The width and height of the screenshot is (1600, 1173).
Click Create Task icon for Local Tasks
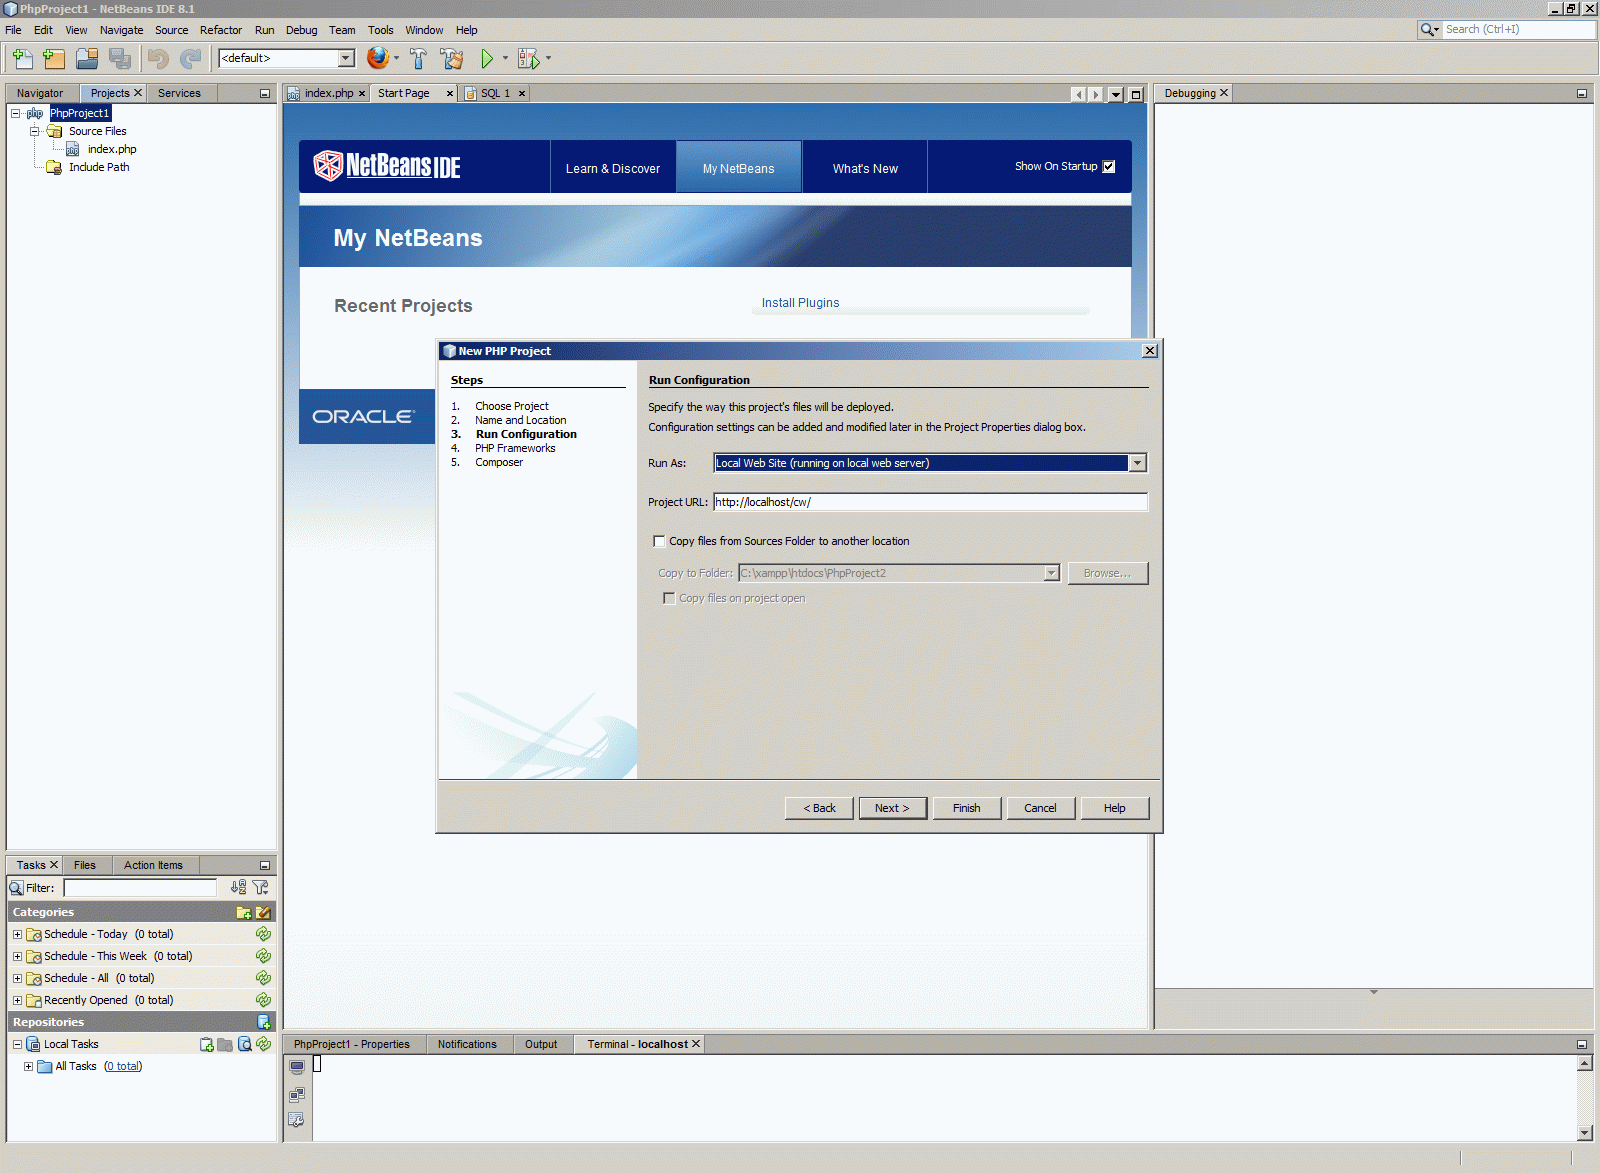click(207, 1044)
